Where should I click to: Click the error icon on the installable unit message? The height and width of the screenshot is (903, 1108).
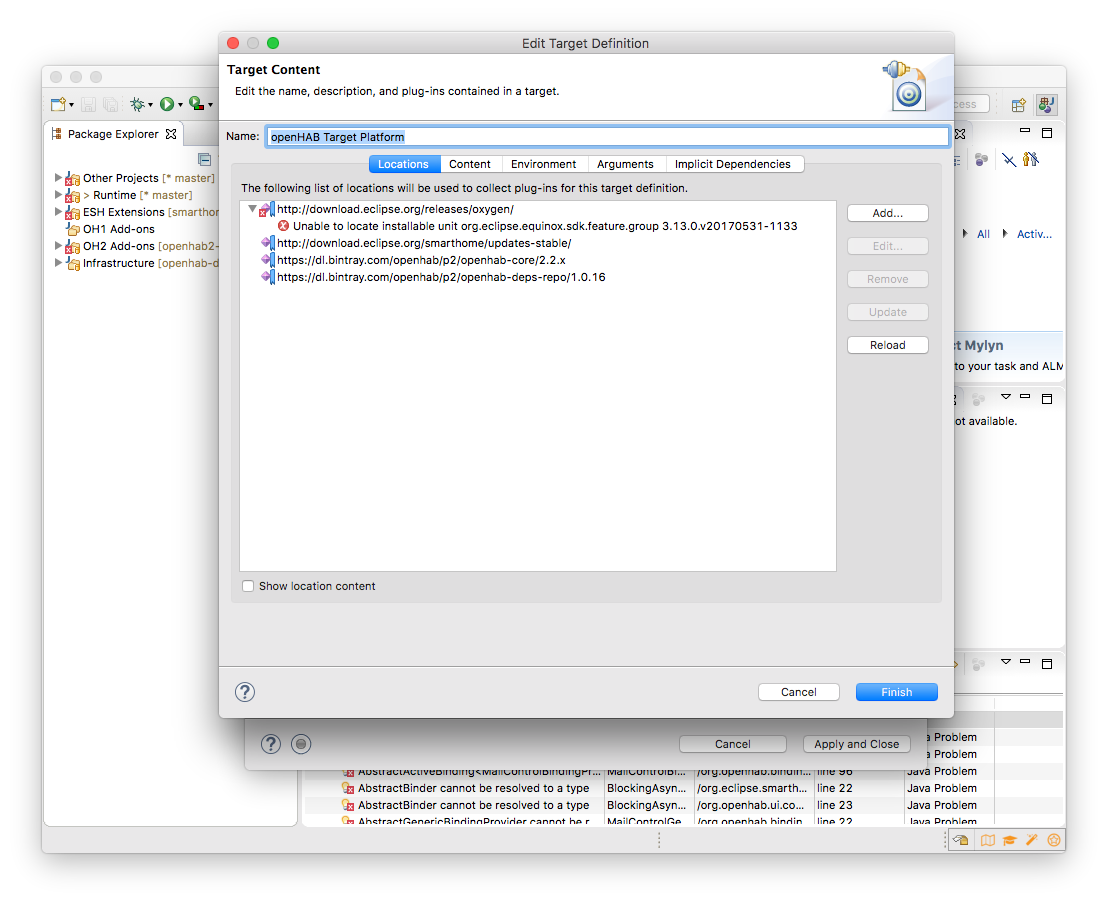(x=283, y=226)
